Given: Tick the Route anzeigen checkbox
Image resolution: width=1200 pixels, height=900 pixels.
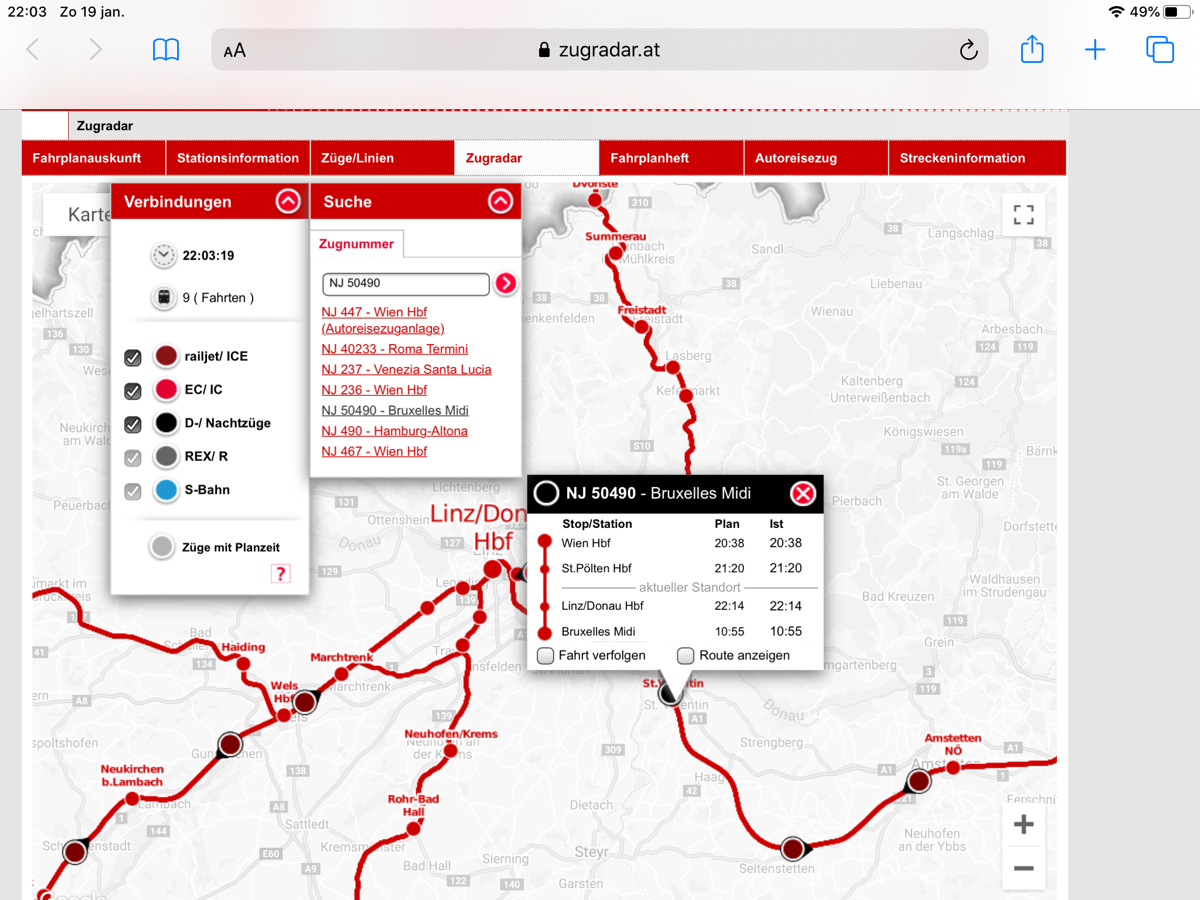Looking at the screenshot, I should click(x=685, y=656).
